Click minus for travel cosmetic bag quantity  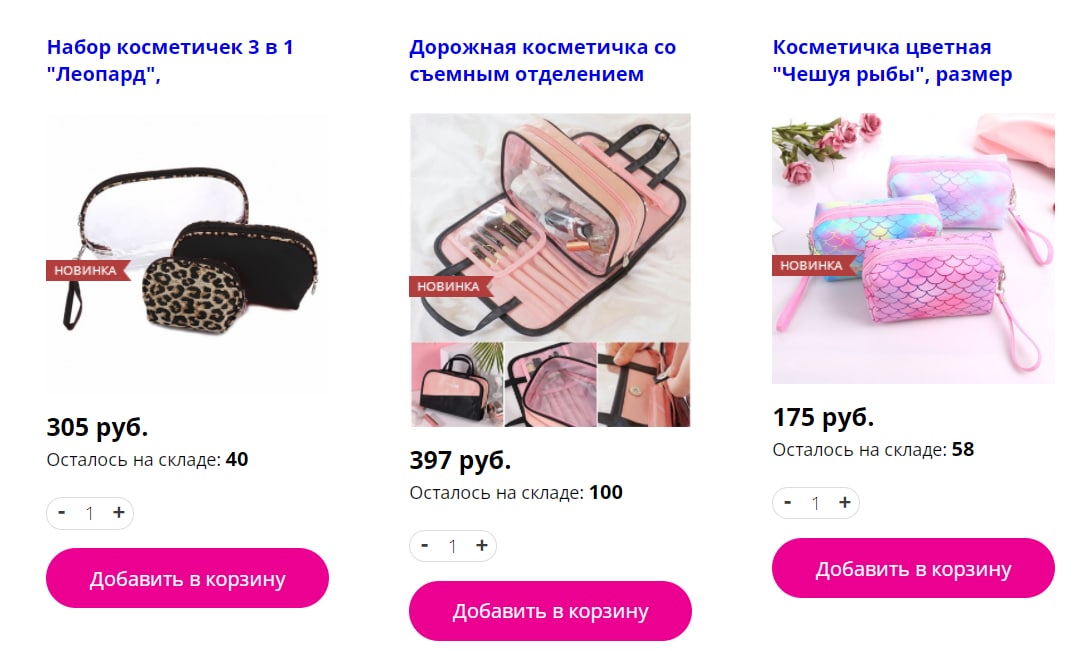coord(425,545)
